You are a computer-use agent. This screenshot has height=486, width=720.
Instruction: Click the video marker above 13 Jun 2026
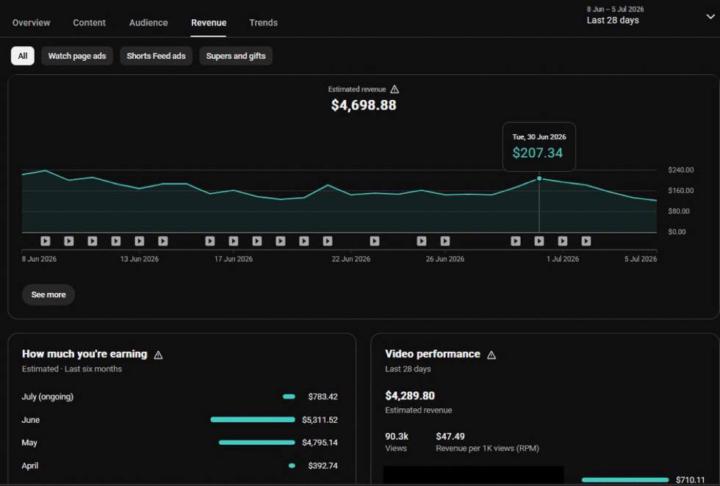[x=140, y=241]
